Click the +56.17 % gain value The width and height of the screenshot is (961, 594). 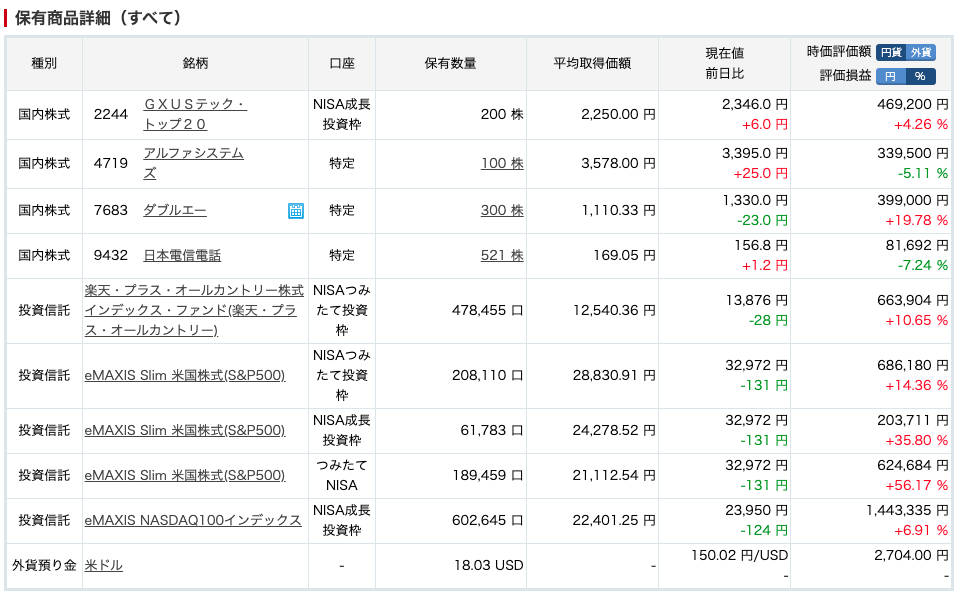click(916, 485)
